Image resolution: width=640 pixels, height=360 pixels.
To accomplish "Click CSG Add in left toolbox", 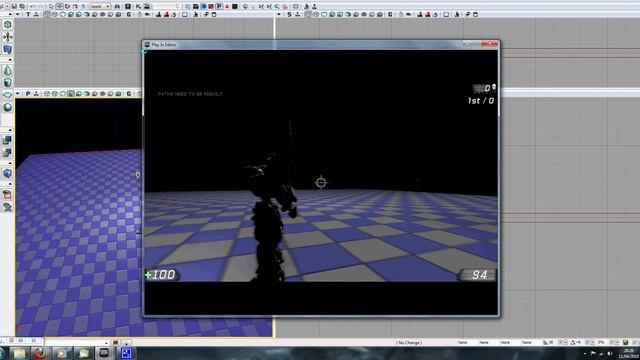I will (7, 140).
